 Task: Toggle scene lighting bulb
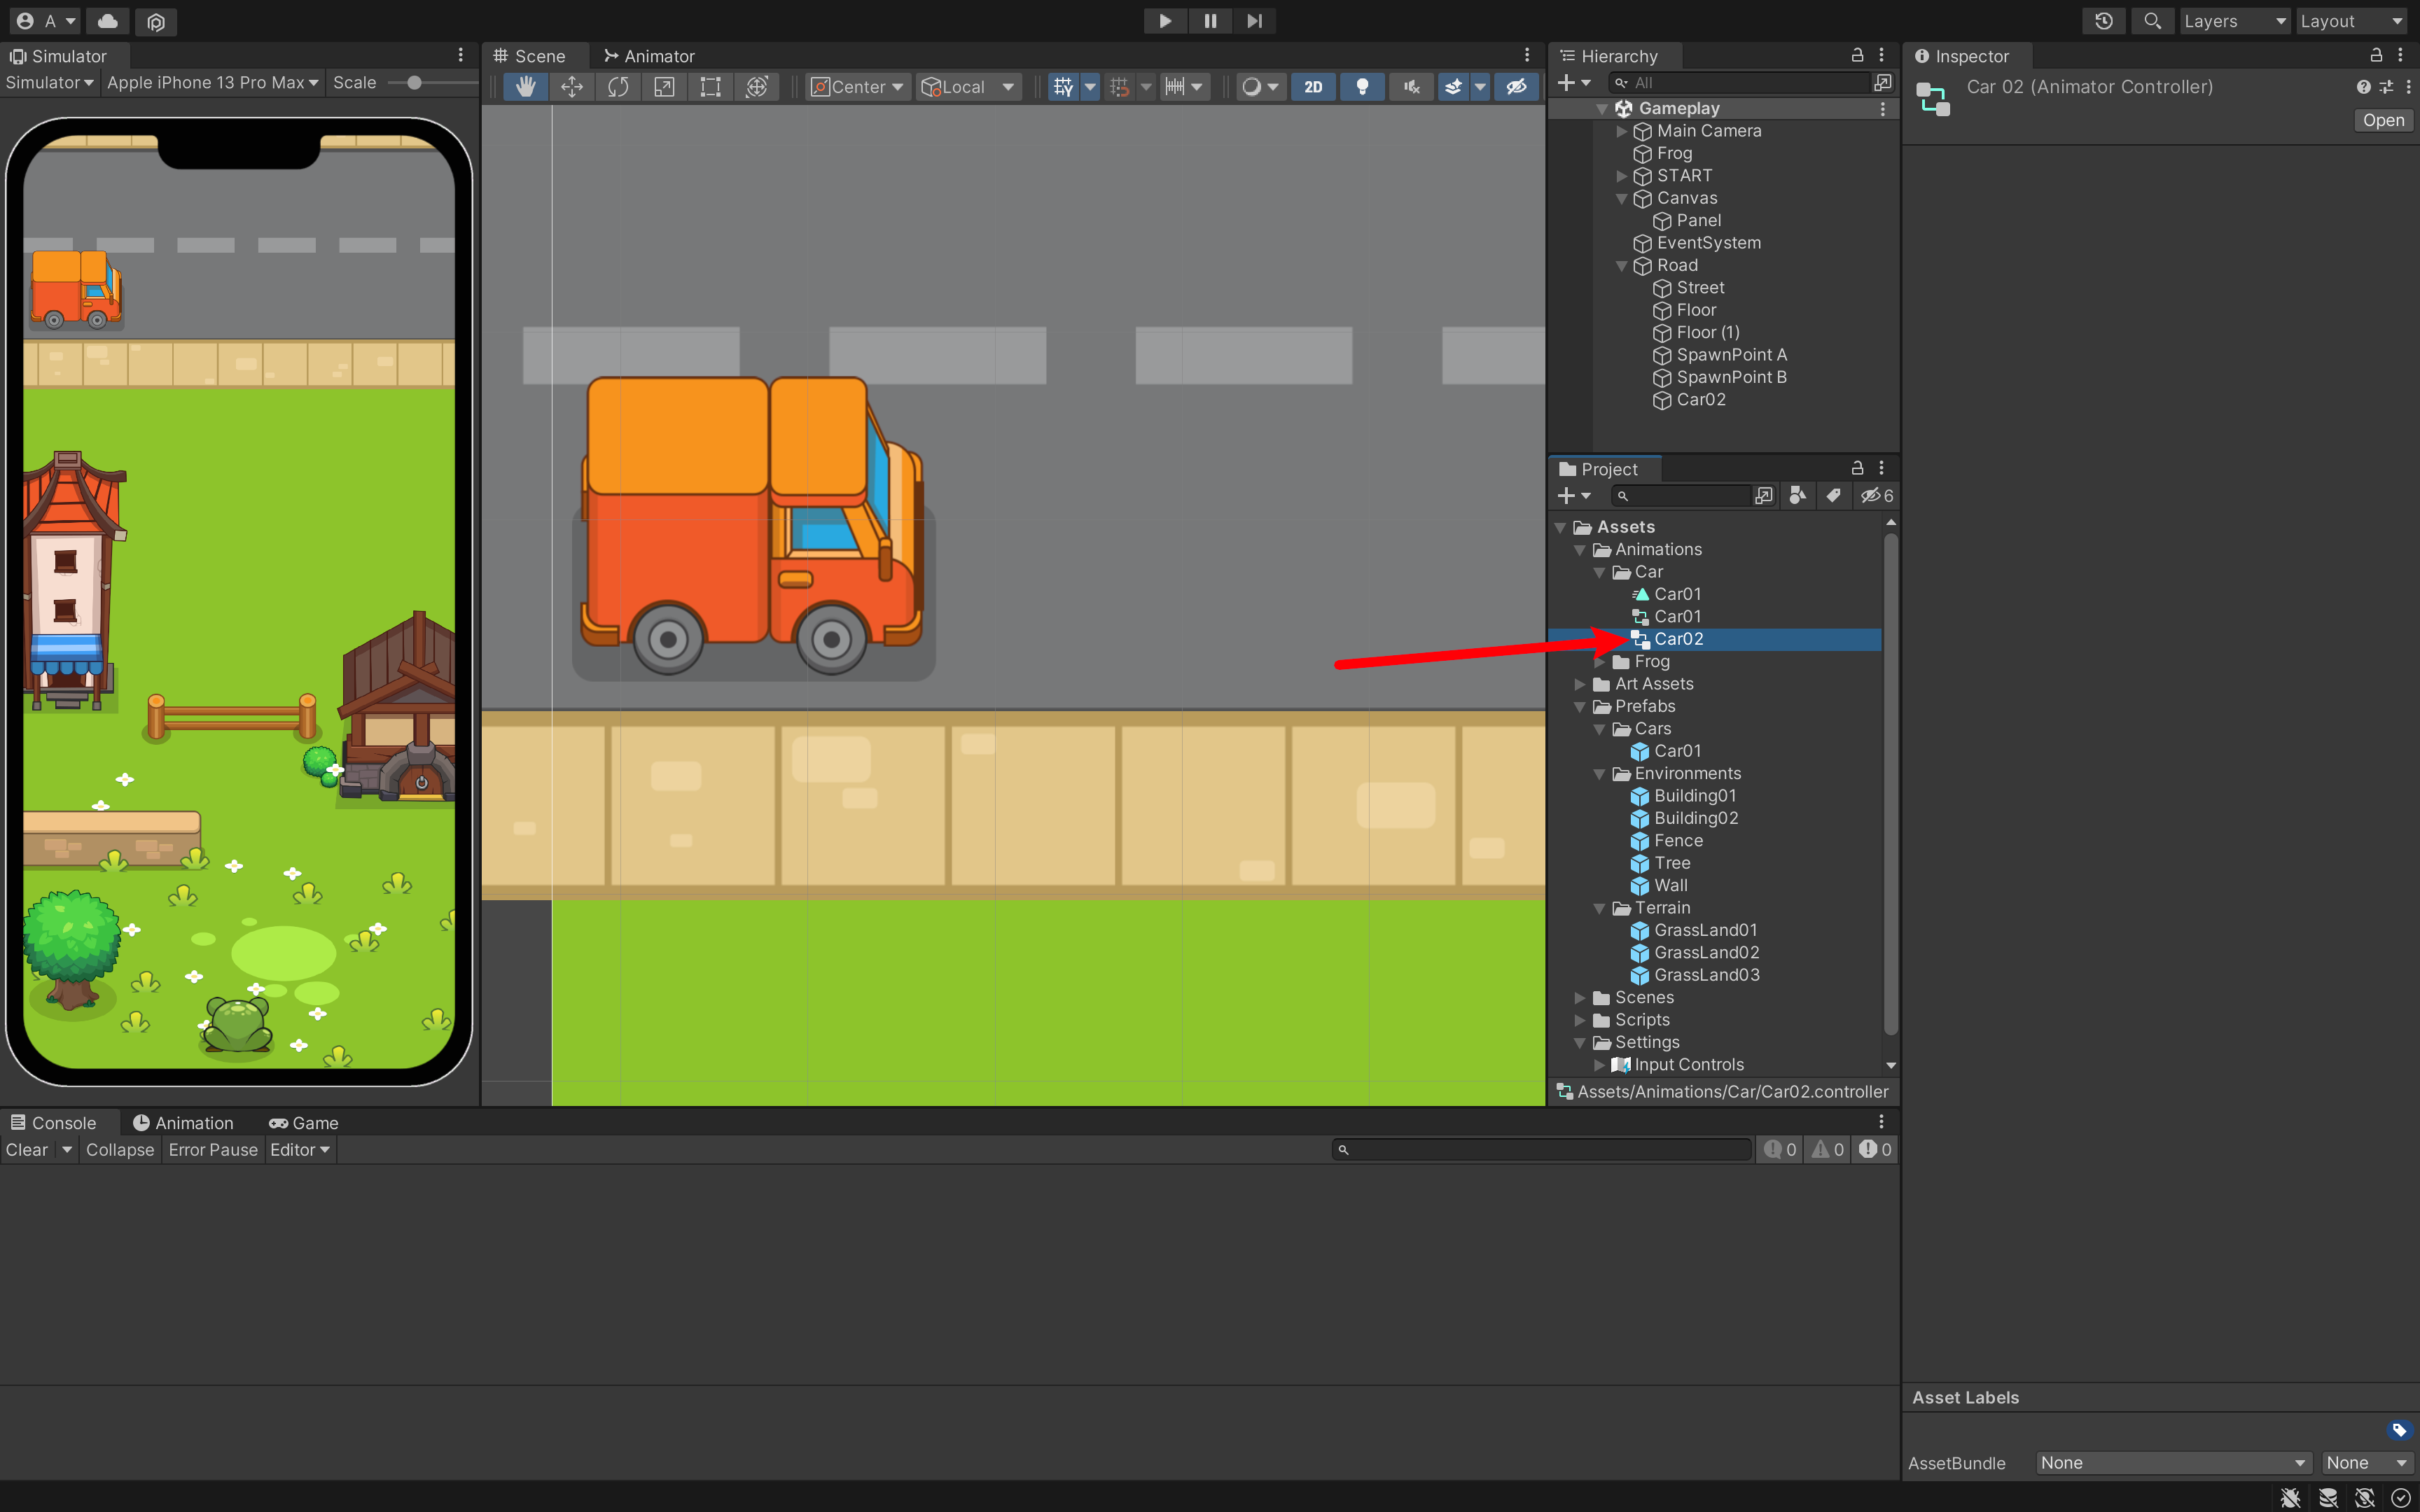tap(1362, 87)
